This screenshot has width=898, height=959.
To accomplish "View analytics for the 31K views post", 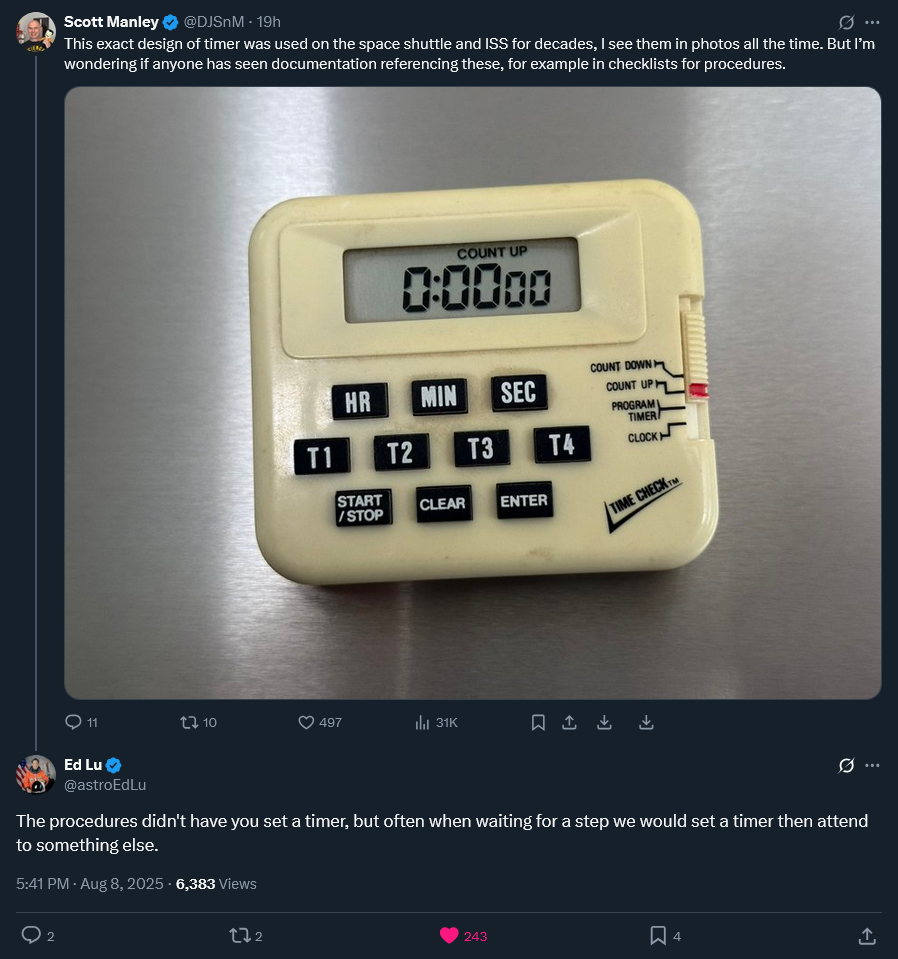I will pyautogui.click(x=422, y=722).
